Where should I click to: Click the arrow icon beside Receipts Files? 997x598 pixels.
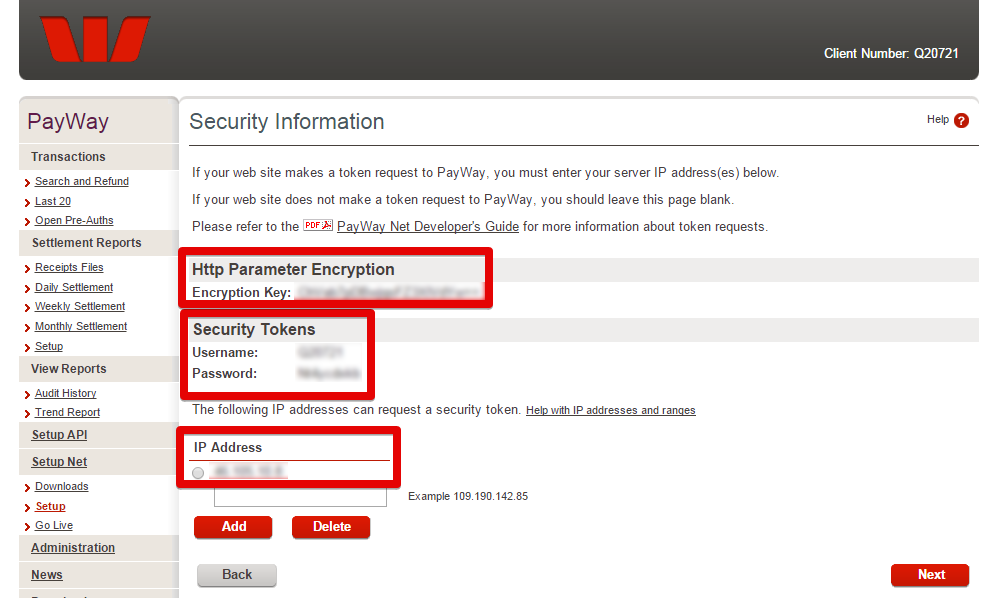27,269
